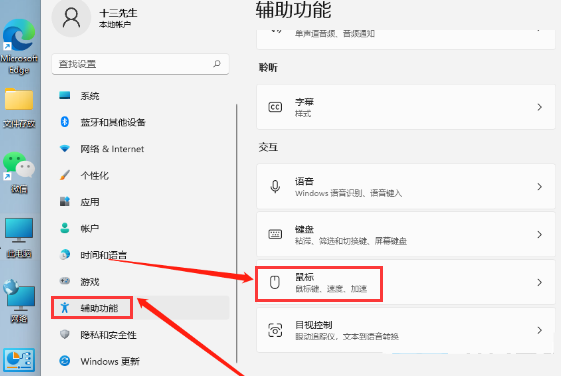Select 应用 in sidebar

(x=140, y=202)
